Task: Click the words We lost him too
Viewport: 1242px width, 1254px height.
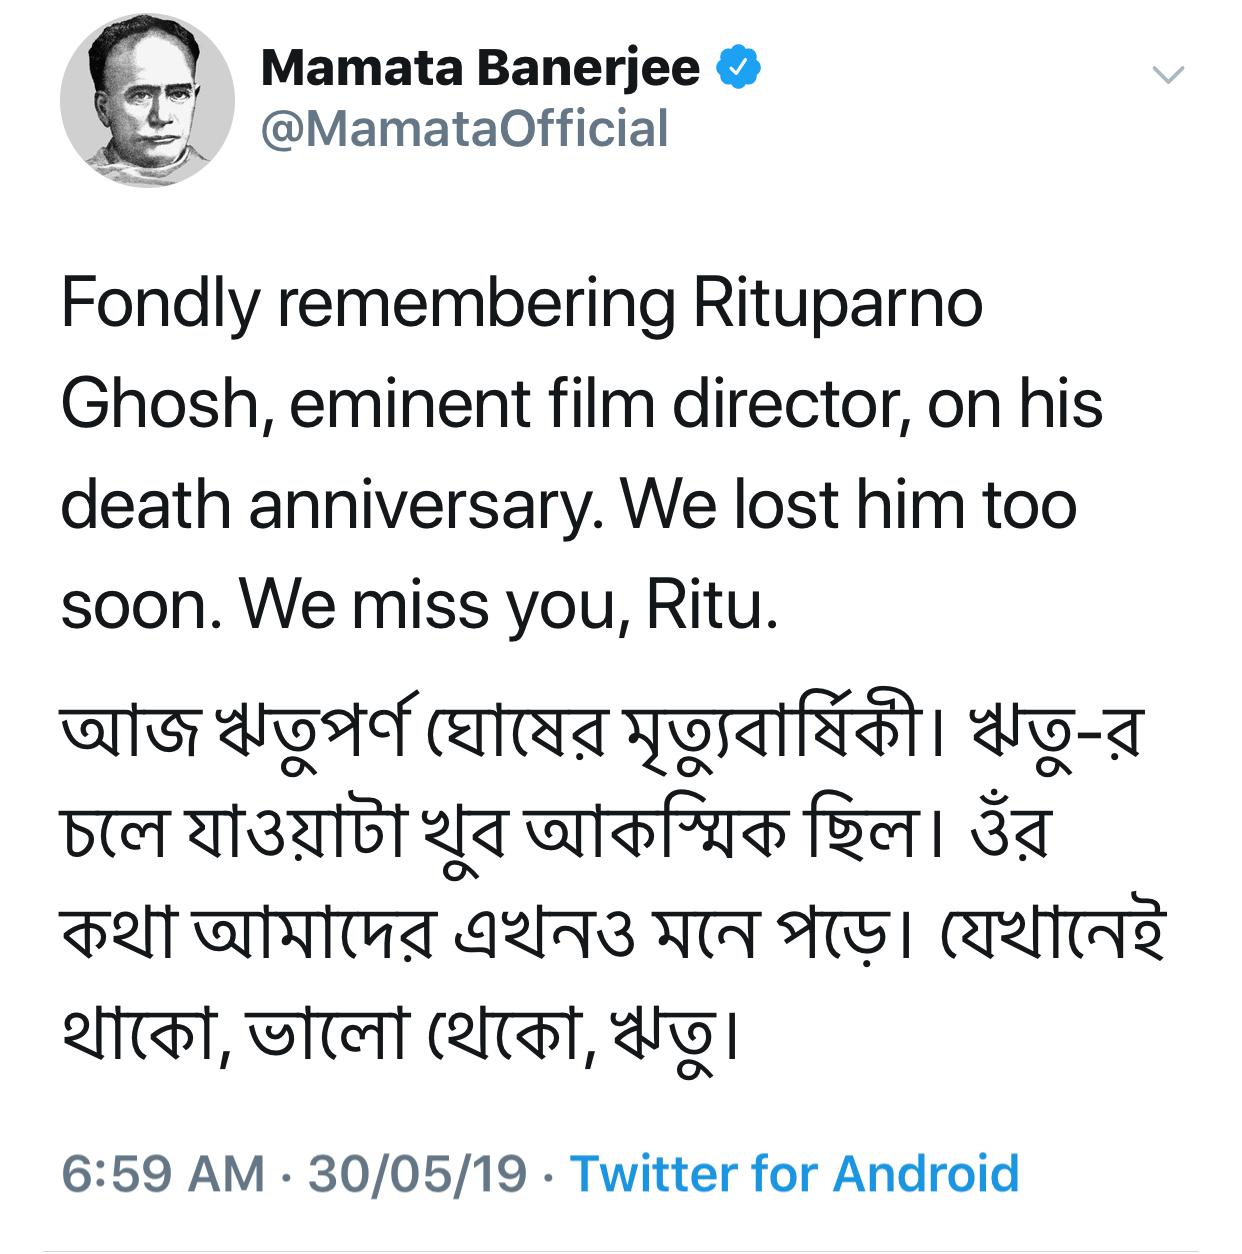Action: coord(849,505)
